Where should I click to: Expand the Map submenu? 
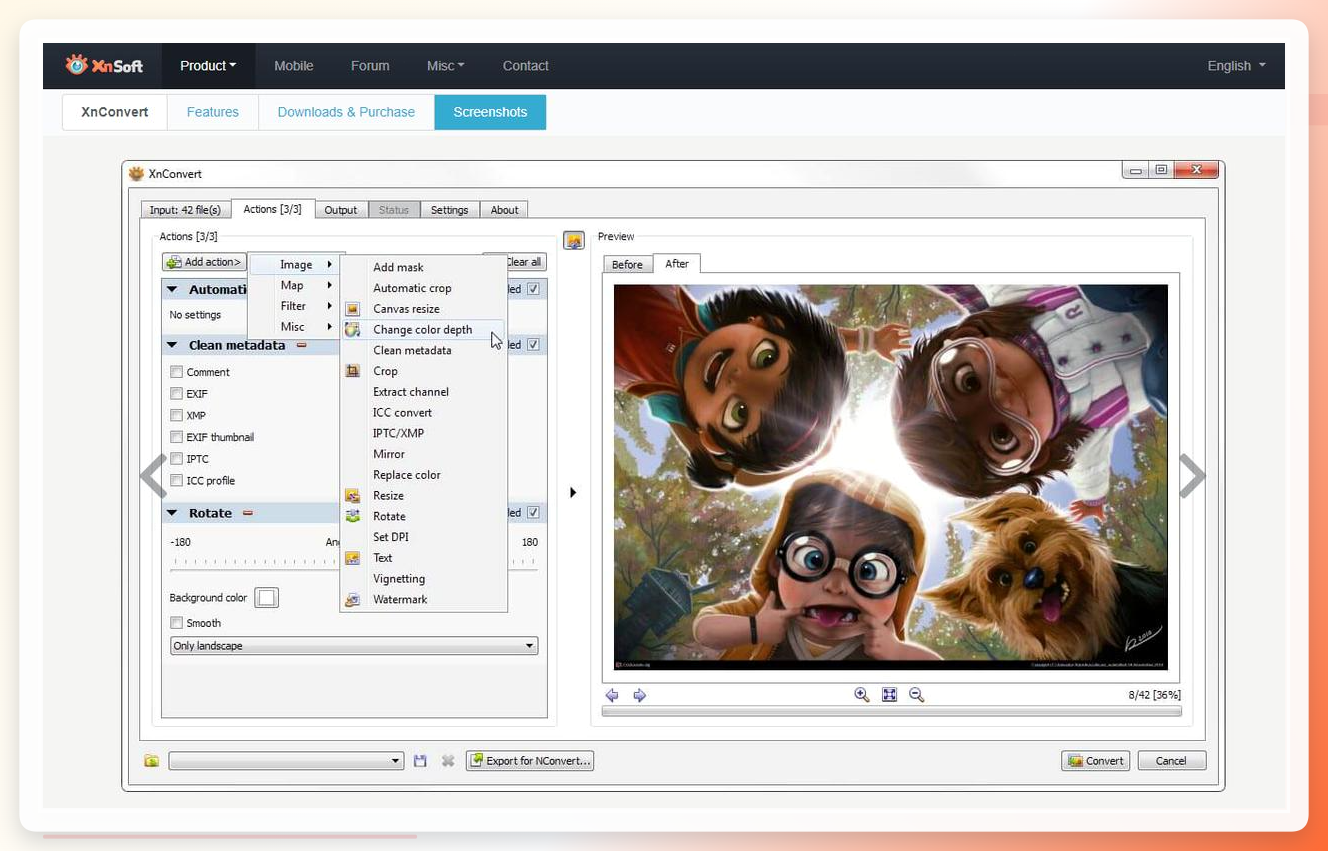click(x=293, y=286)
